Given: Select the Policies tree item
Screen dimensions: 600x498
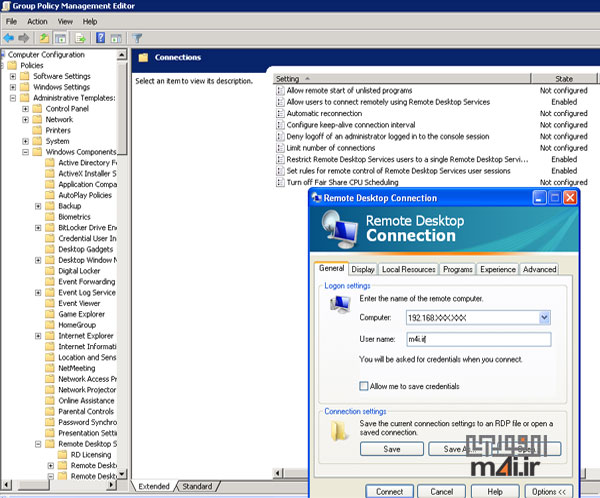Looking at the screenshot, I should tap(32, 65).
